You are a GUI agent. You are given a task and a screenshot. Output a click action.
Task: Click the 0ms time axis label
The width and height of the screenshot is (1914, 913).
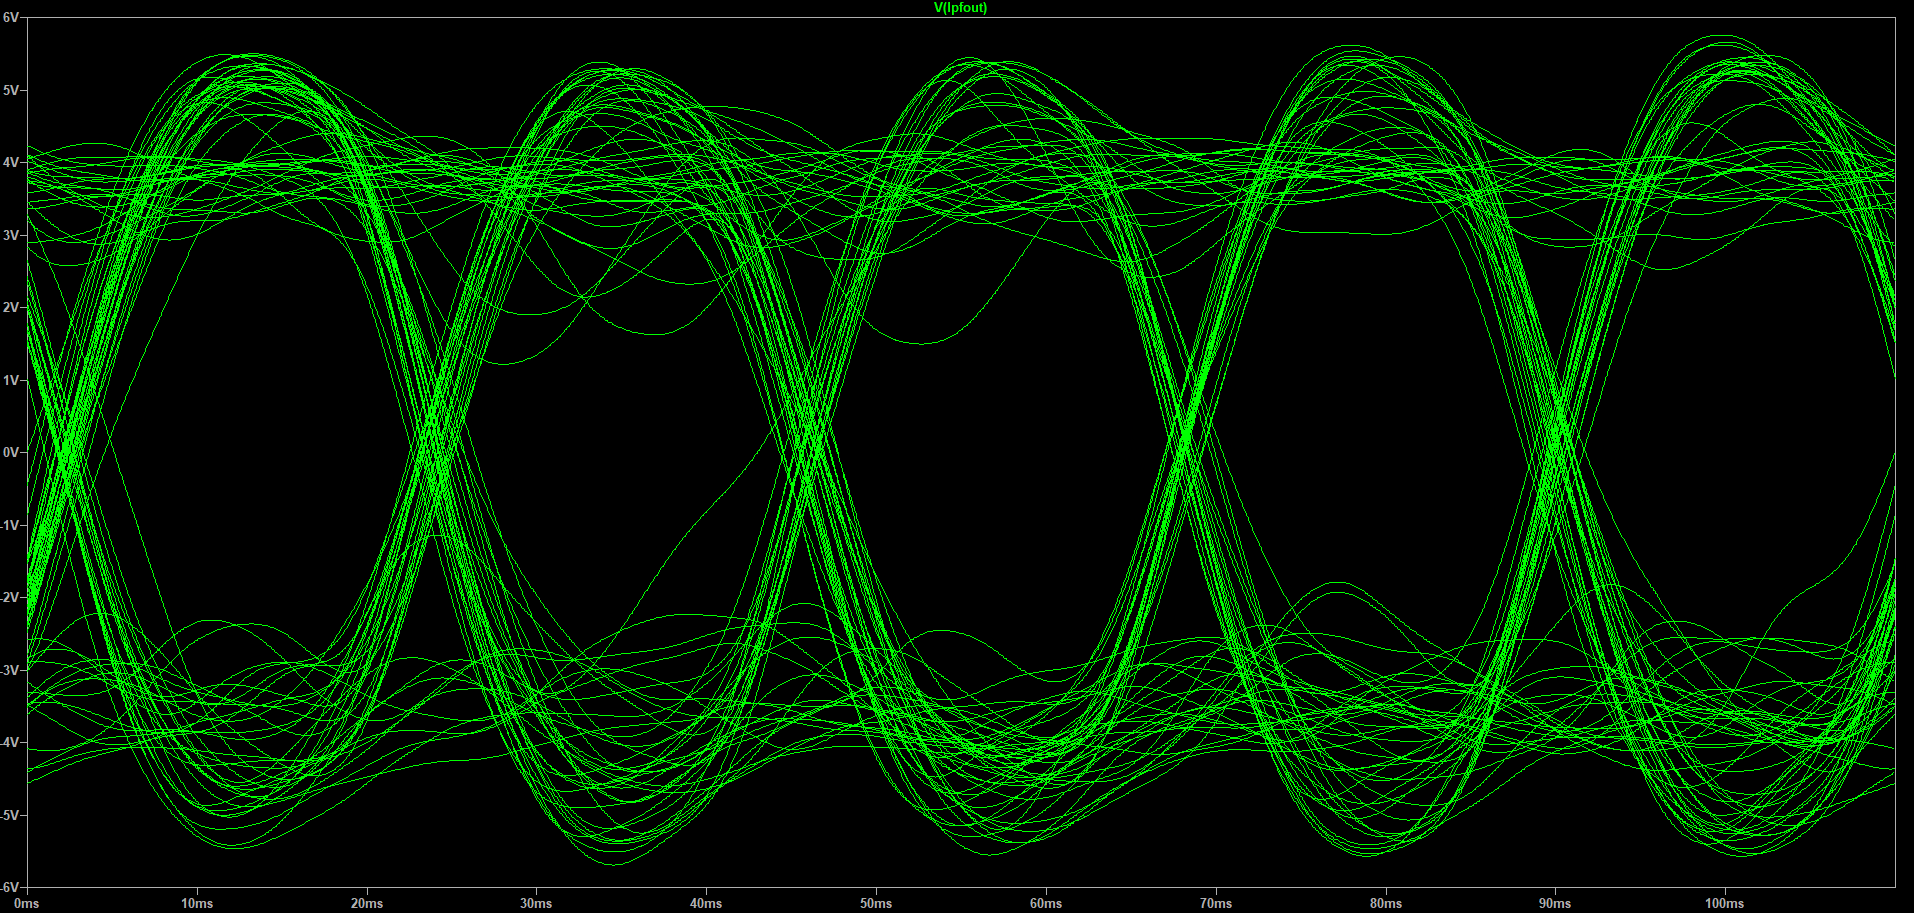click(26, 903)
